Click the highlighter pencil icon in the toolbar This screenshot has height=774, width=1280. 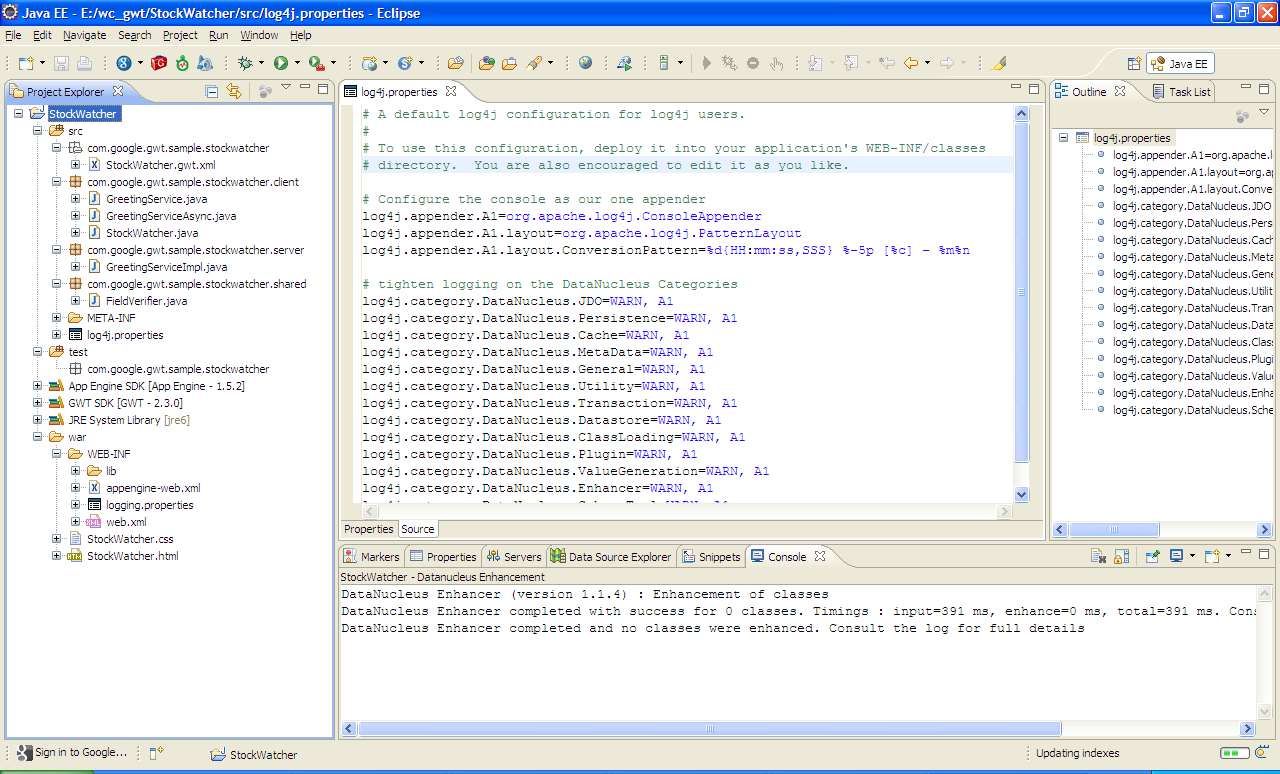(x=999, y=63)
